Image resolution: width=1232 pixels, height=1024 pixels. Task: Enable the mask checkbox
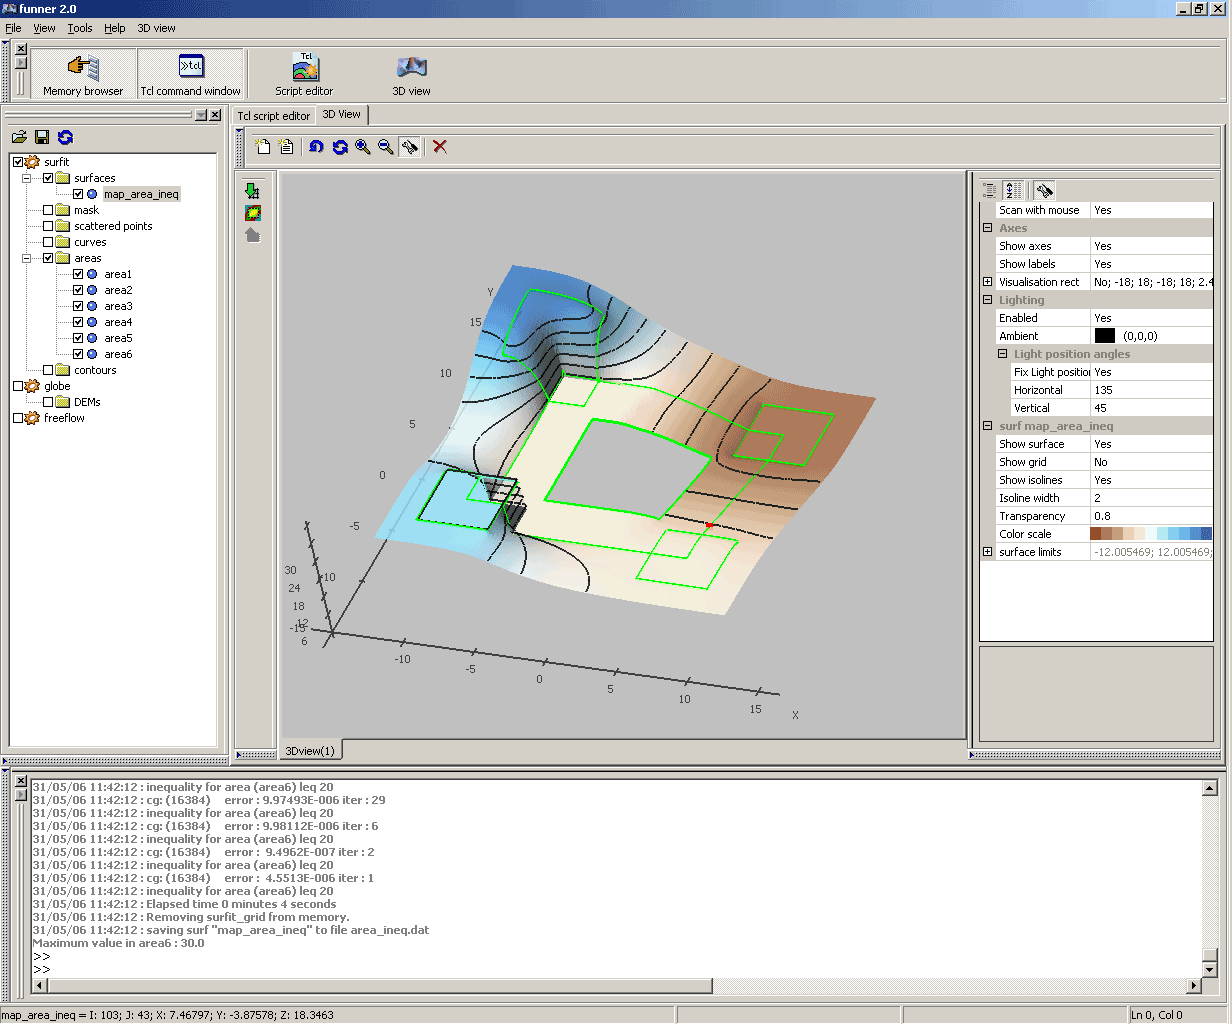coord(48,210)
